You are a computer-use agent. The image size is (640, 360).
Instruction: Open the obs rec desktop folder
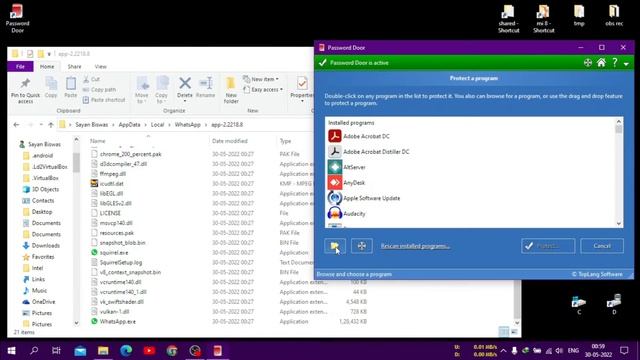pos(614,16)
